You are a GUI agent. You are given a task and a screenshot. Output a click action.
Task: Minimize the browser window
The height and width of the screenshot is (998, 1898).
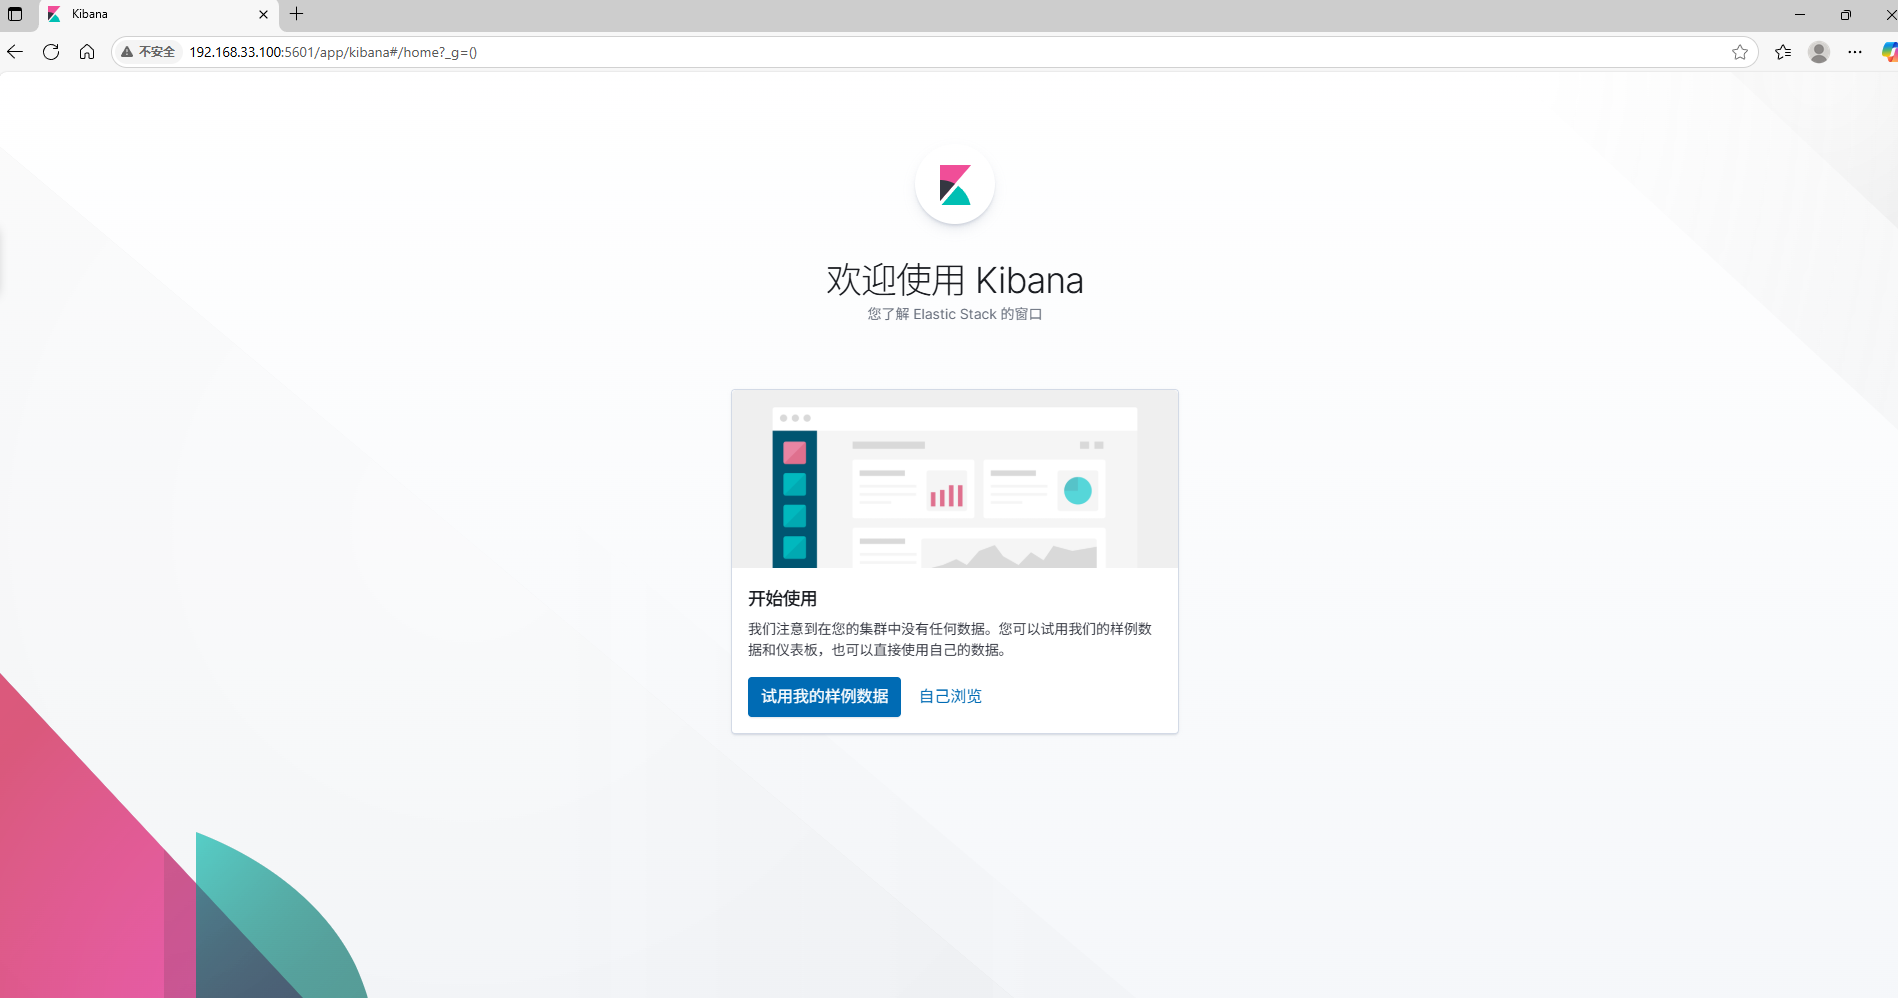[1799, 14]
